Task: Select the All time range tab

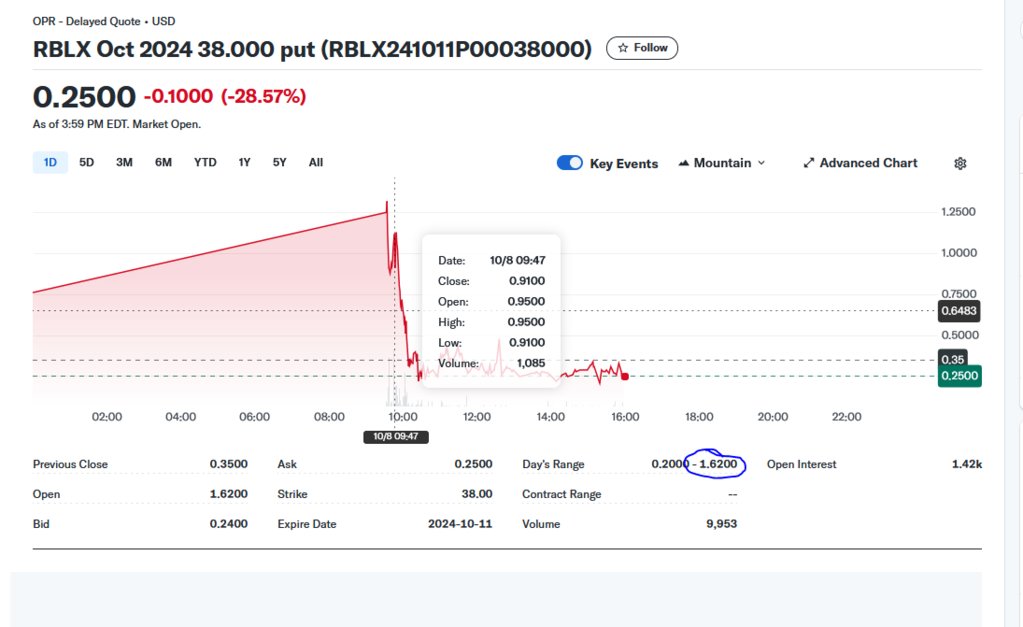Action: (x=316, y=162)
